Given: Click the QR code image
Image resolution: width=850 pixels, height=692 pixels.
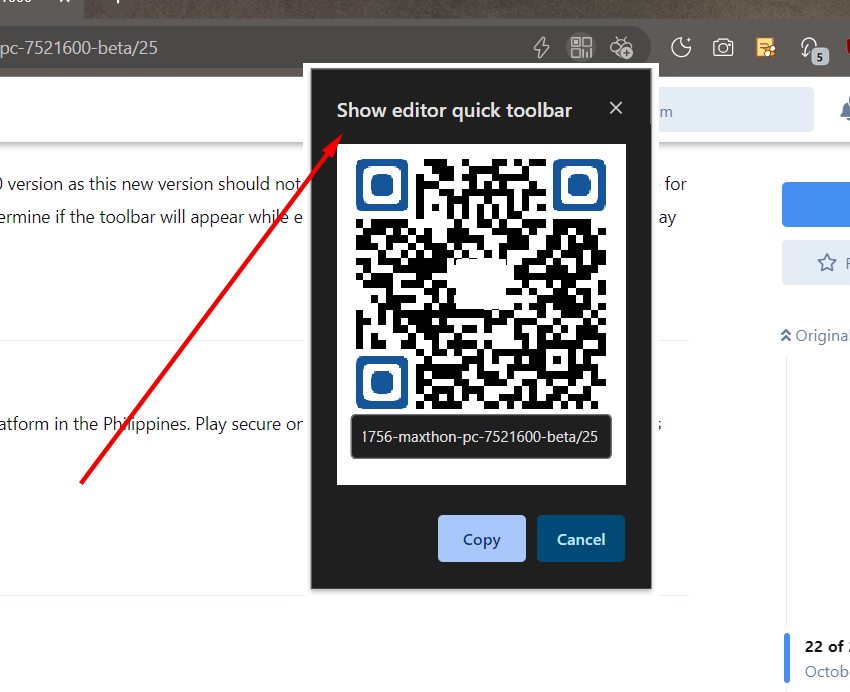Looking at the screenshot, I should [x=481, y=283].
